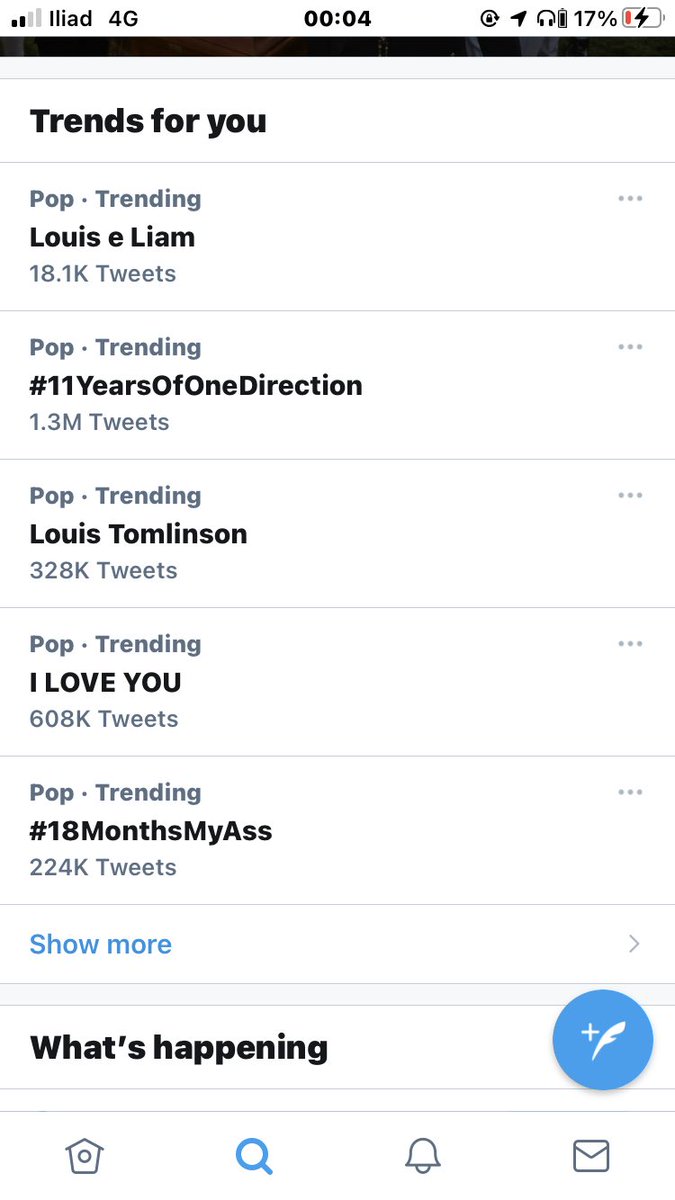Open more options for #11YearsOfOneDirection trend

tap(630, 346)
